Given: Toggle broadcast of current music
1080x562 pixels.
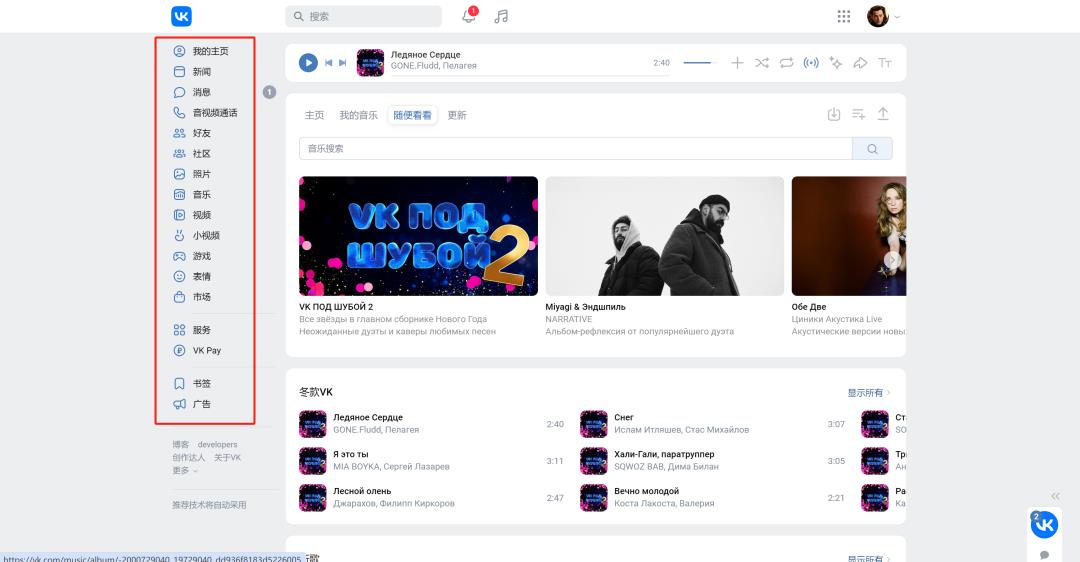Looking at the screenshot, I should [x=811, y=63].
